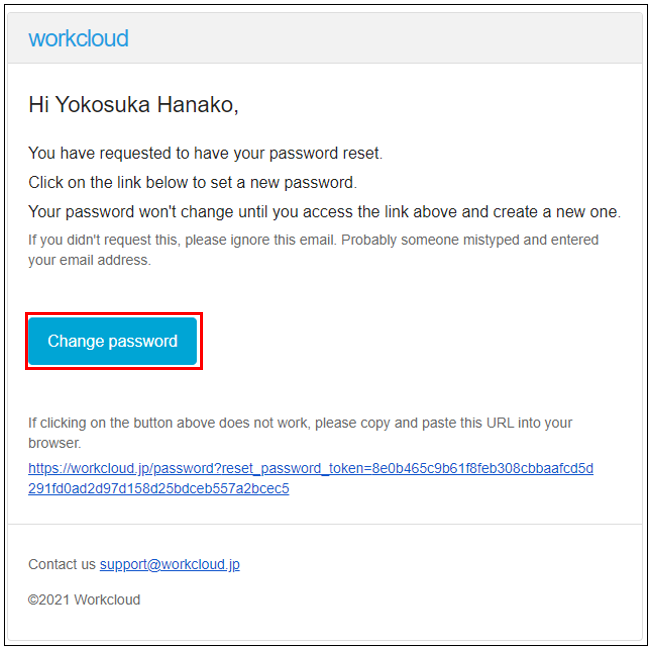The width and height of the screenshot is (649, 651).
Task: Click the 'Hi Yokosuka Hanako' greeting
Action: (x=133, y=104)
